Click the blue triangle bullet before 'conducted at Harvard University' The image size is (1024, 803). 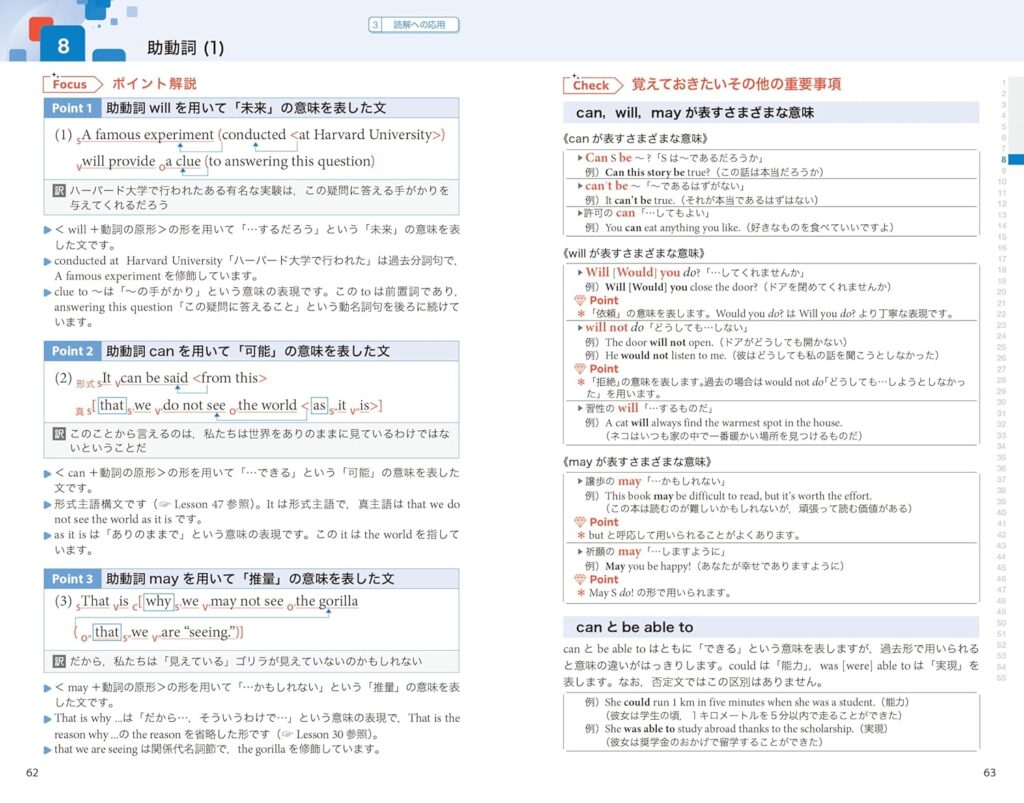[x=48, y=261]
